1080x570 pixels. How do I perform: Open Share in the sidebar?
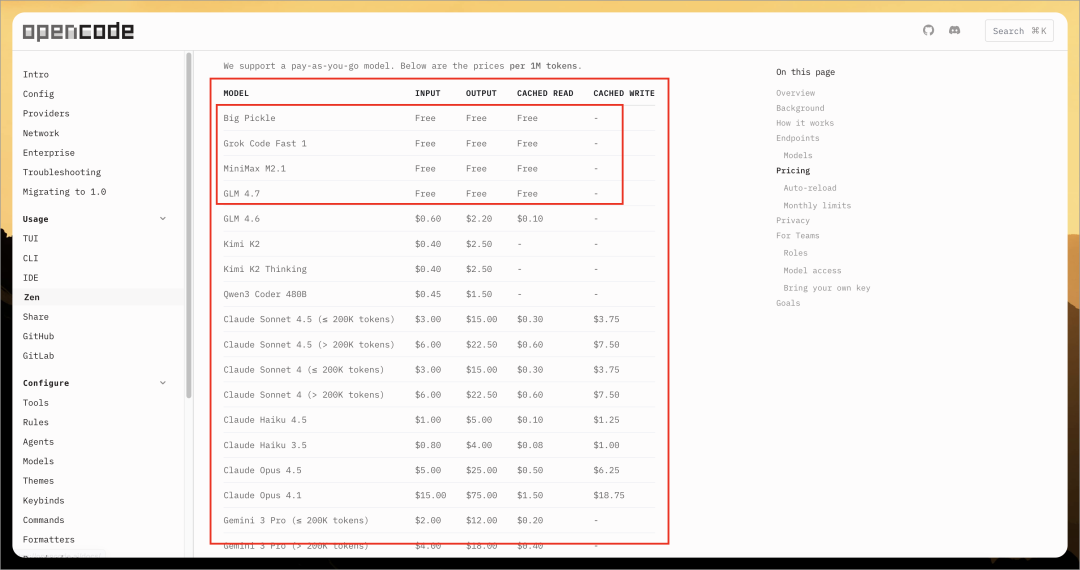pyautogui.click(x=36, y=317)
